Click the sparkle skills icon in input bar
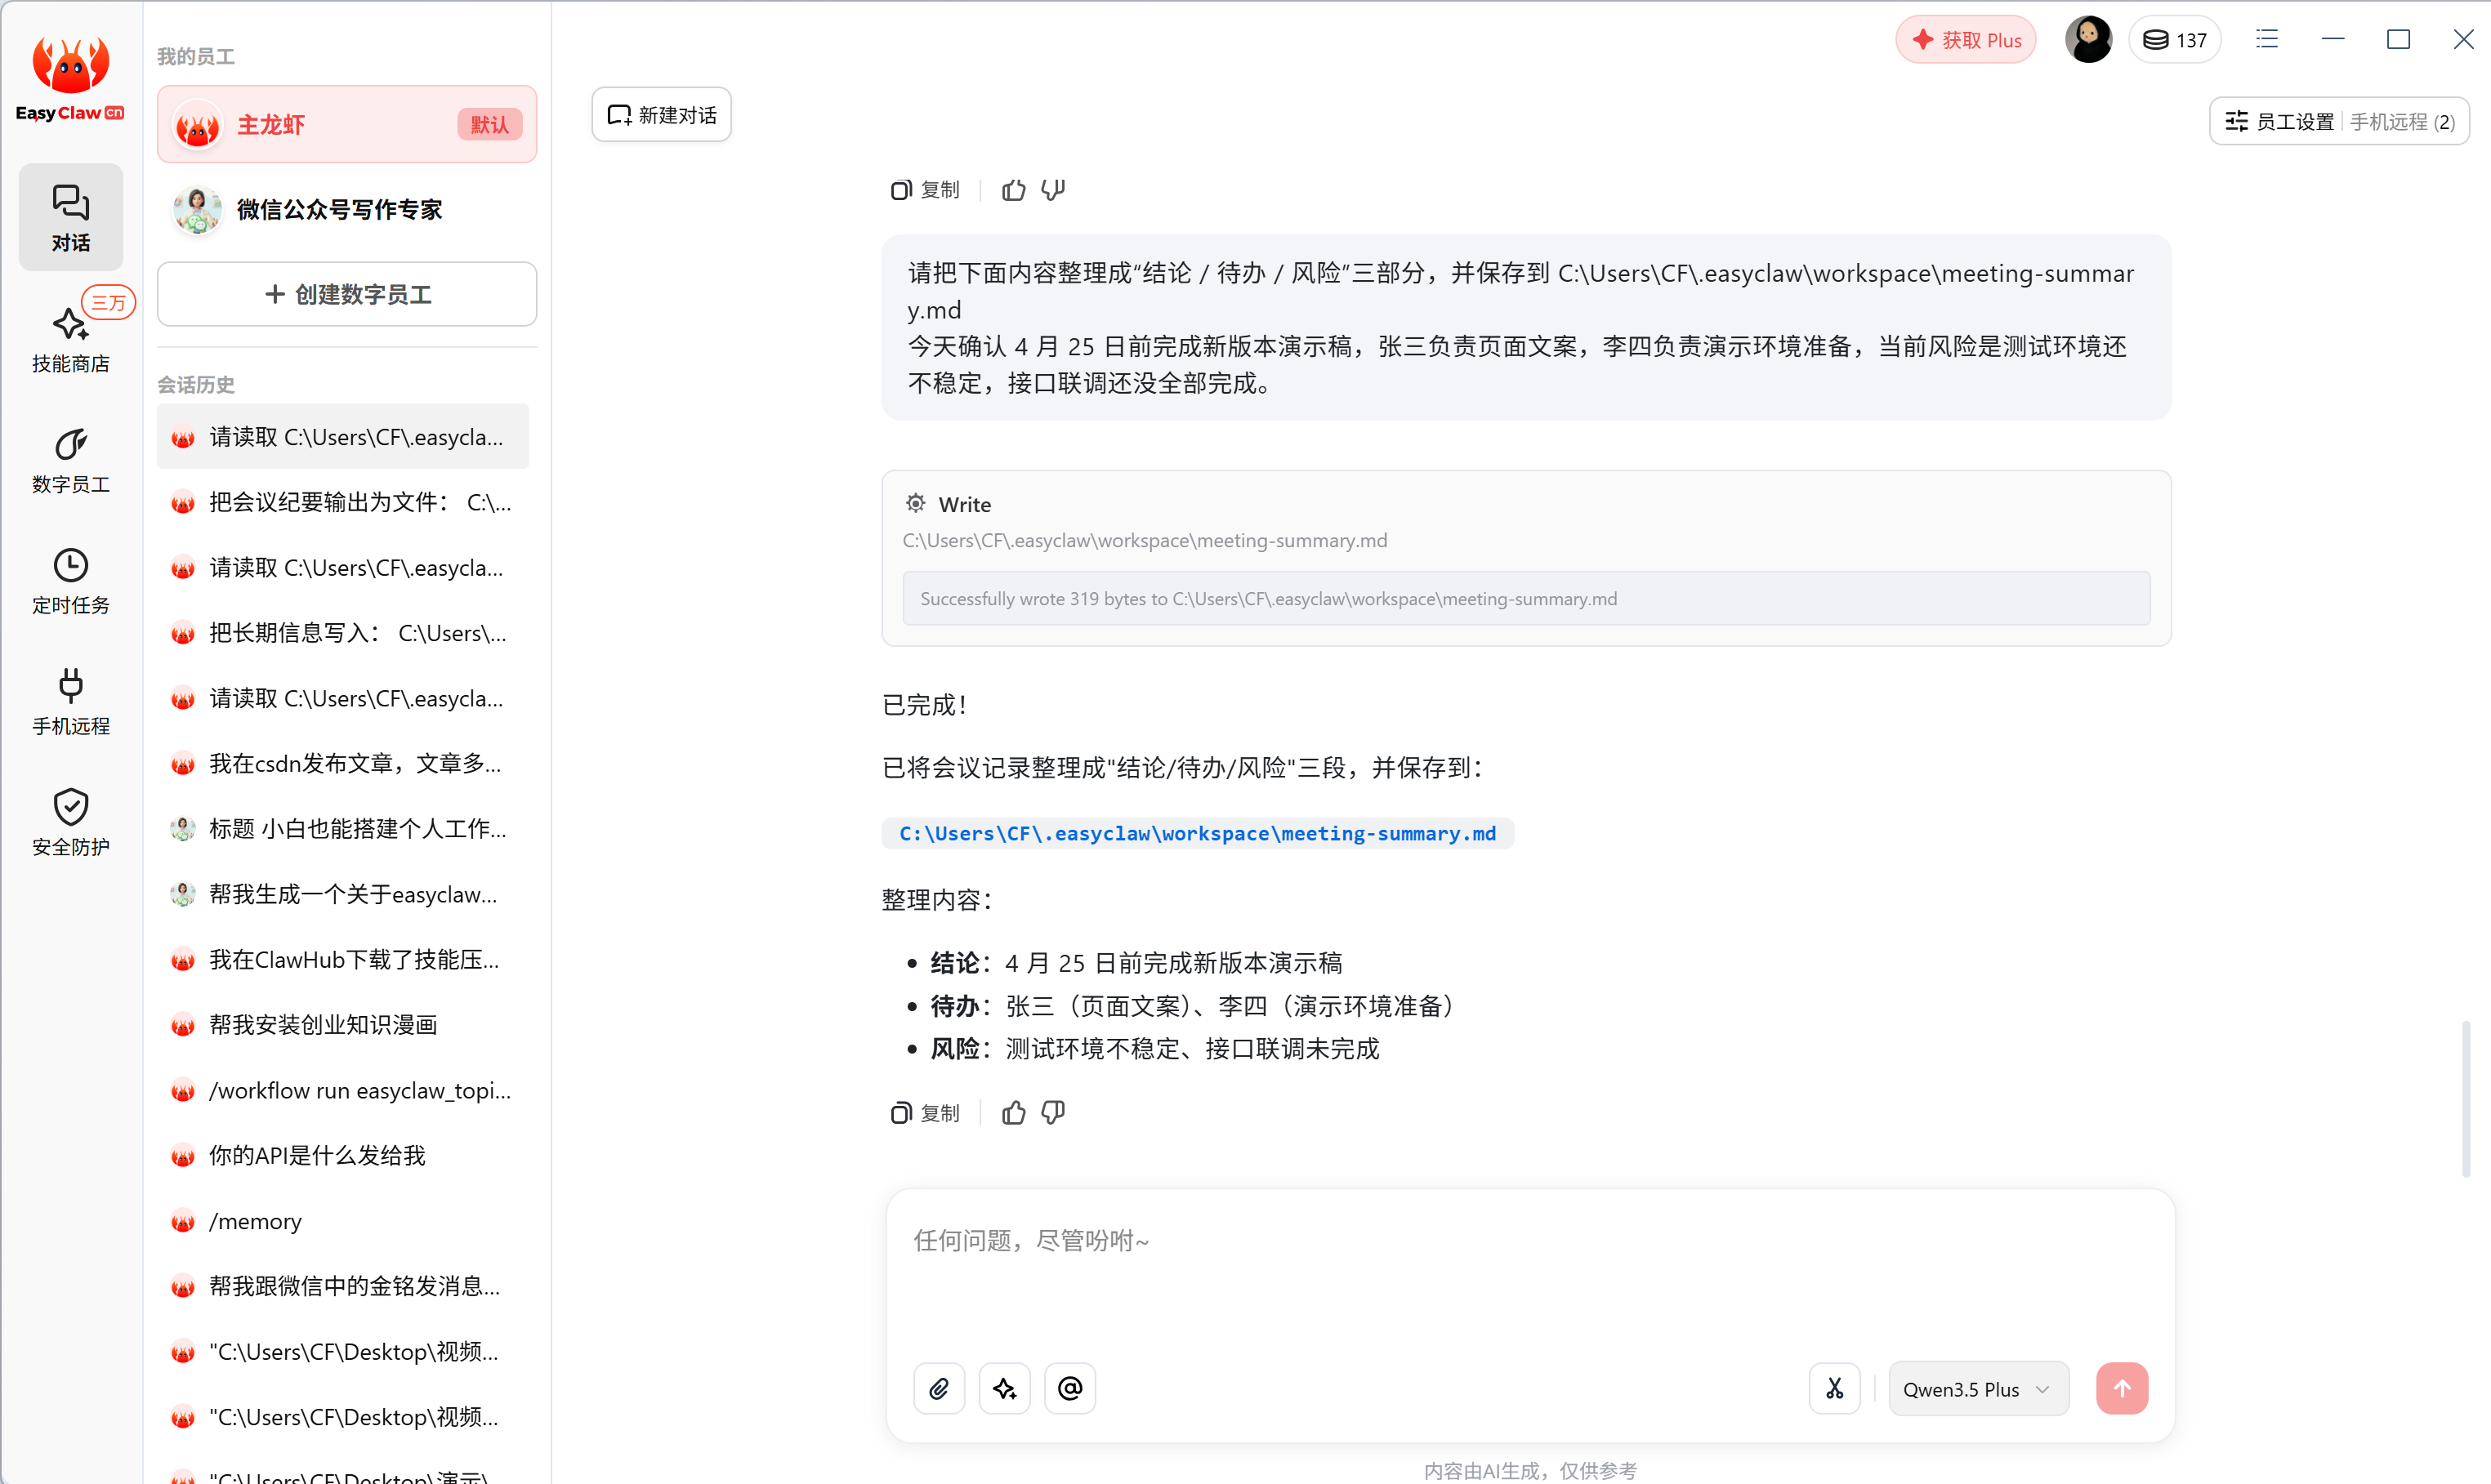The height and width of the screenshot is (1484, 2491). 1004,1388
